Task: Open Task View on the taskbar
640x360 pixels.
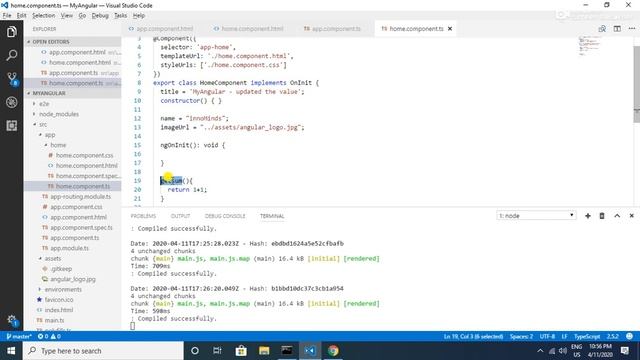Action: click(217, 351)
